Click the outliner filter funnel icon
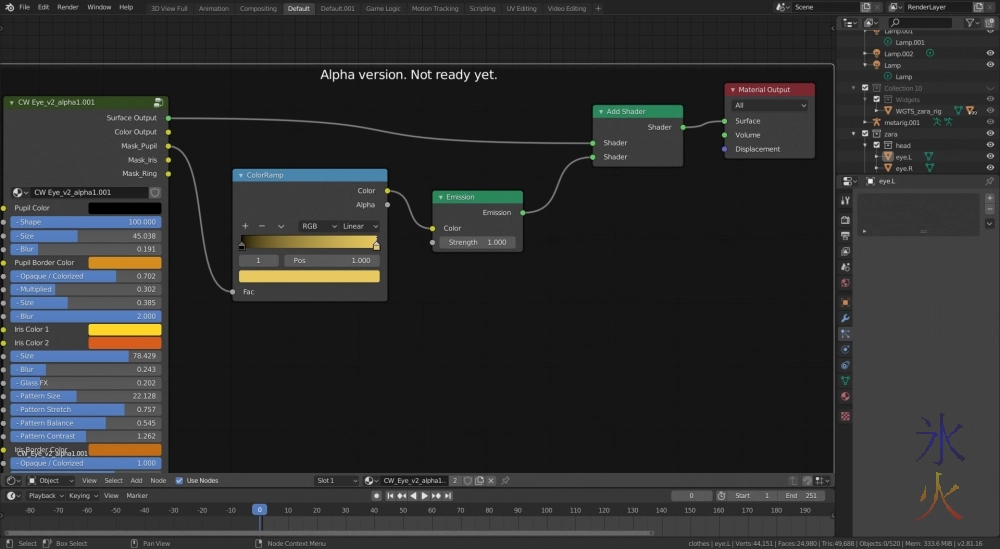This screenshot has width=1000, height=549. (x=971, y=22)
